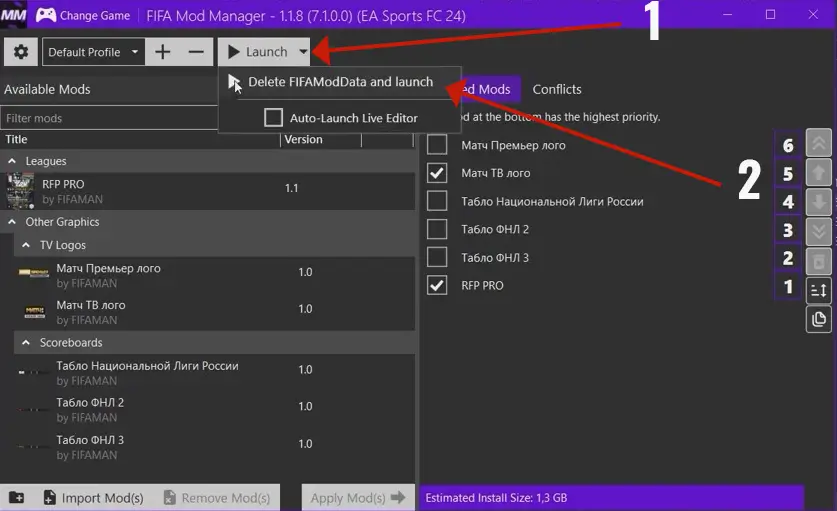Click the Filter mods input field
837x511 pixels.
point(109,118)
